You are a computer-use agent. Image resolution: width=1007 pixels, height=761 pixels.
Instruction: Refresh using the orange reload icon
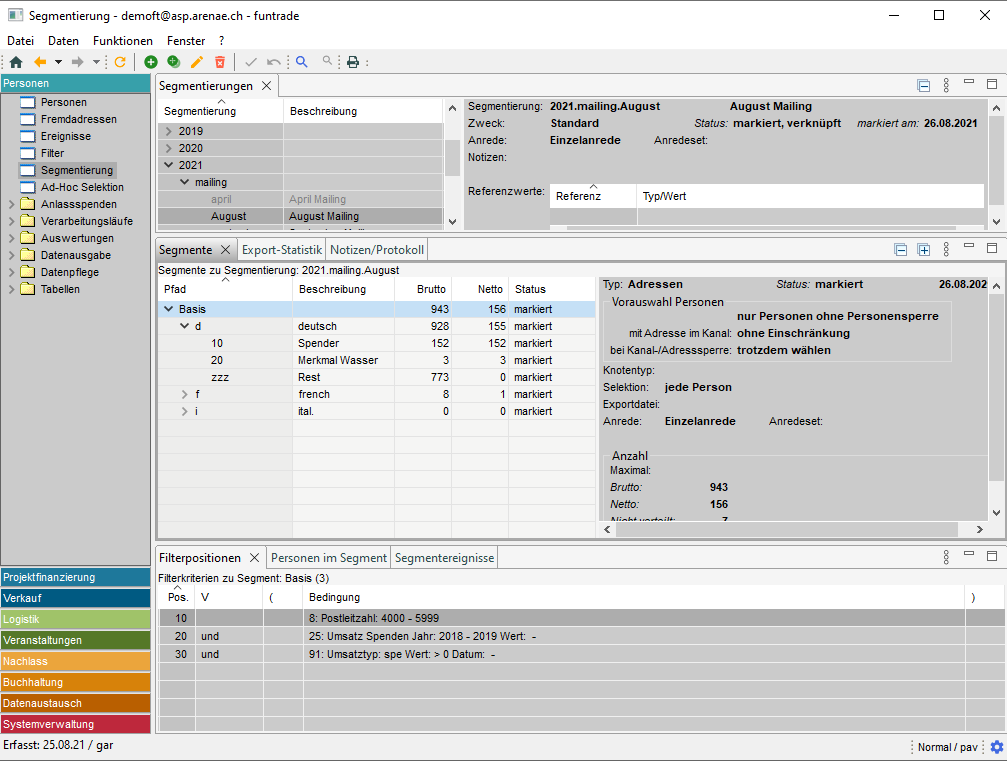click(120, 62)
